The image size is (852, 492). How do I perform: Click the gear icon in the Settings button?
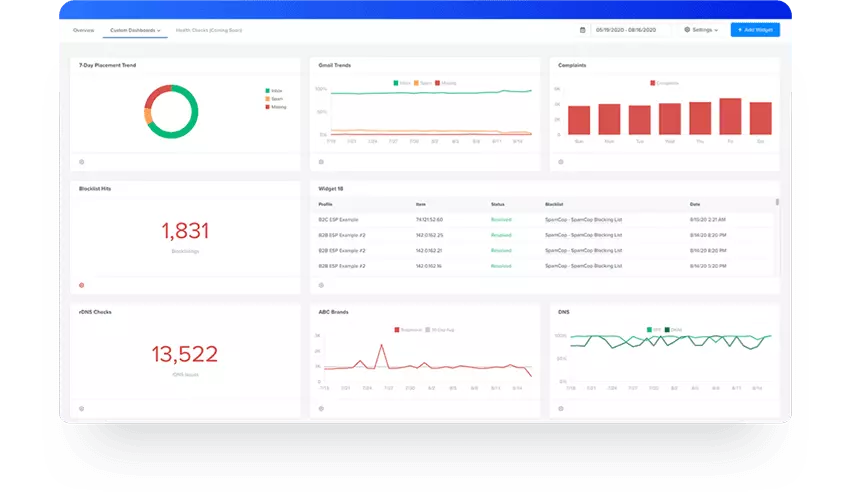coord(687,30)
